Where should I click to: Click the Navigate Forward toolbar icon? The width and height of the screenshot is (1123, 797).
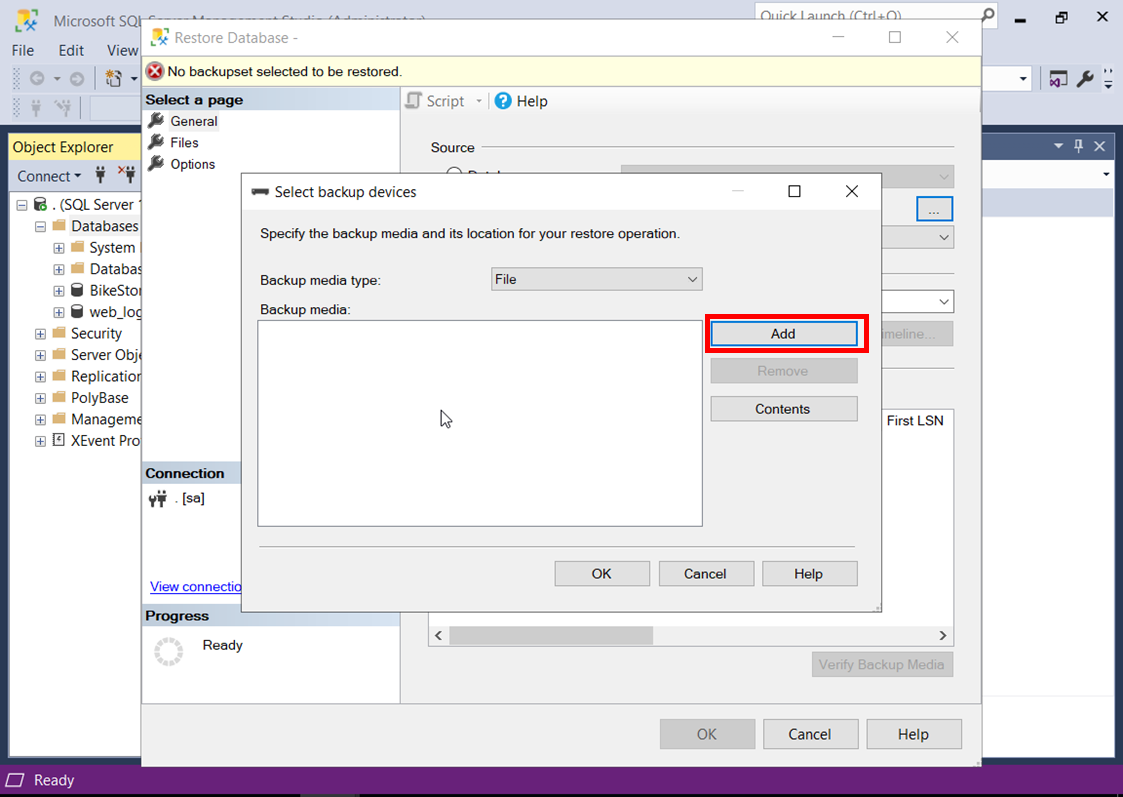pos(77,79)
